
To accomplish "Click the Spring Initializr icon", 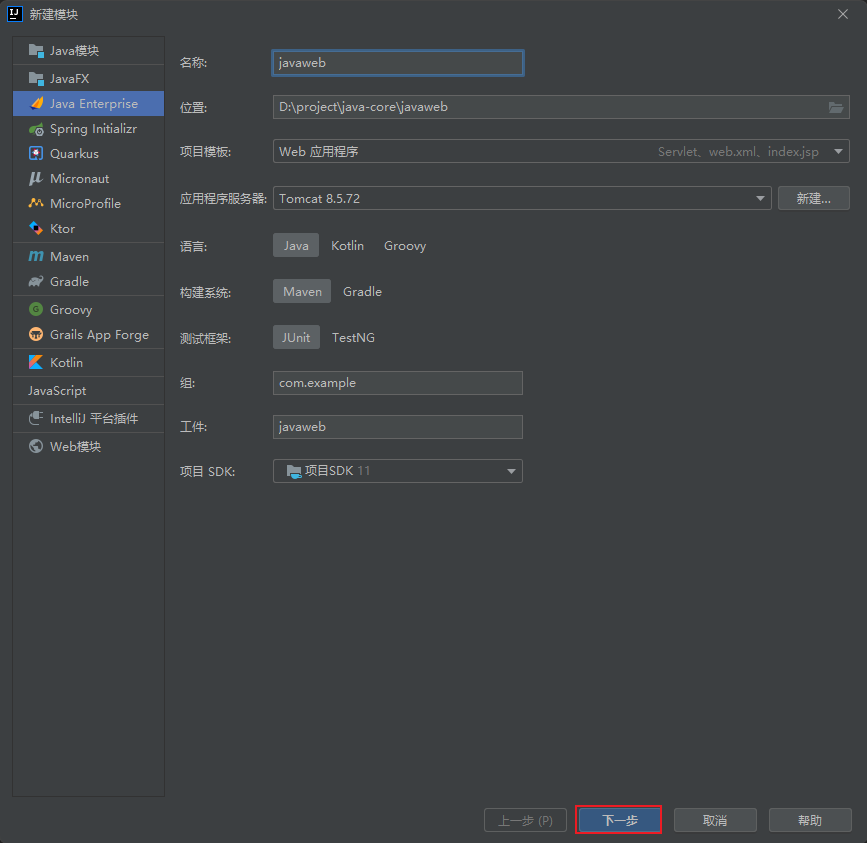I will [x=36, y=129].
